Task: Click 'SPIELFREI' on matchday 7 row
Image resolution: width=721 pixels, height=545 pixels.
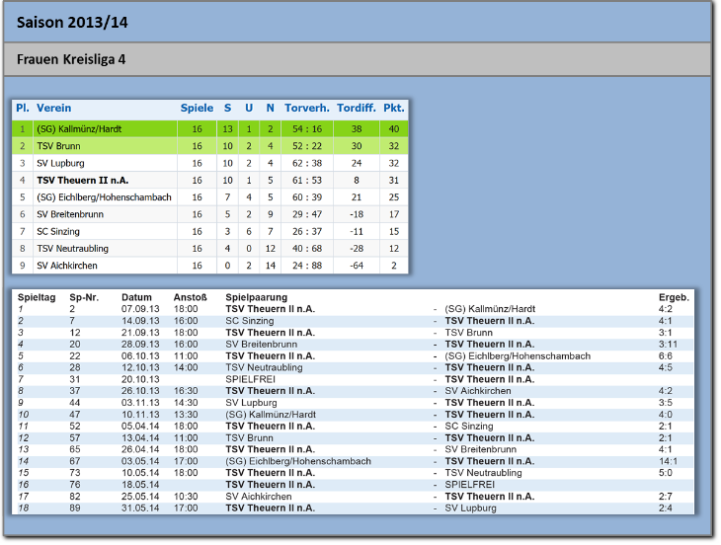Action: 251,379
